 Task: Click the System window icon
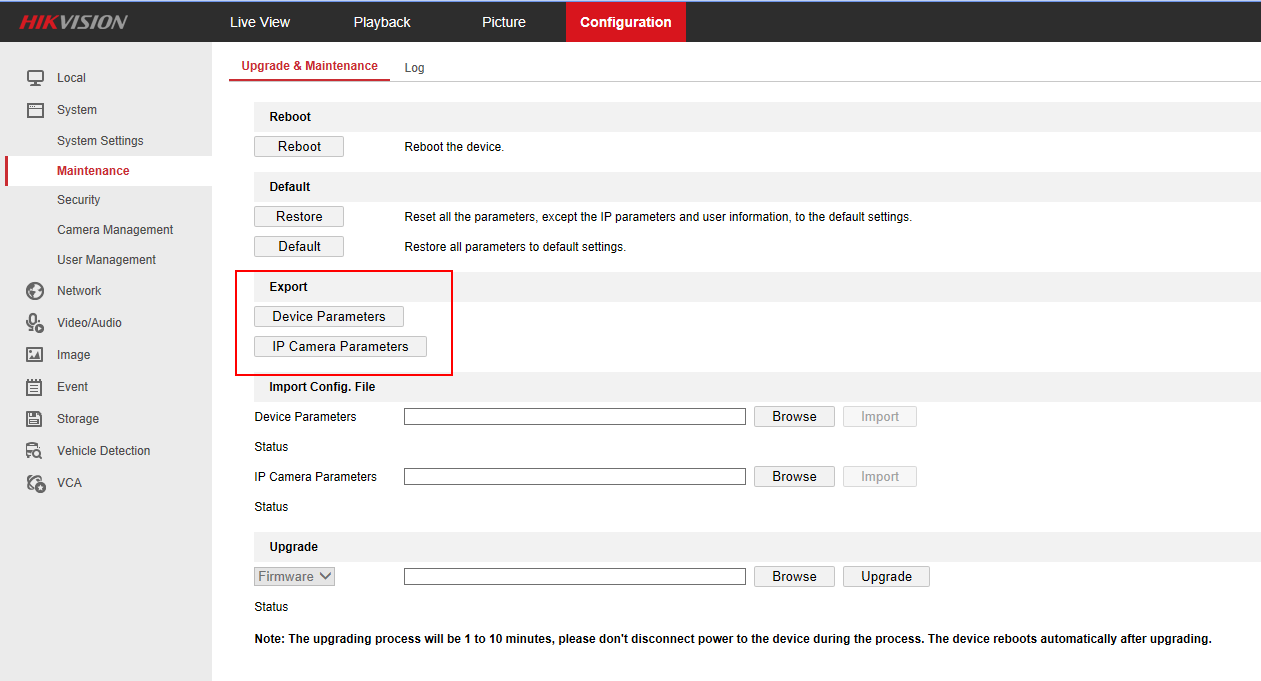(35, 110)
